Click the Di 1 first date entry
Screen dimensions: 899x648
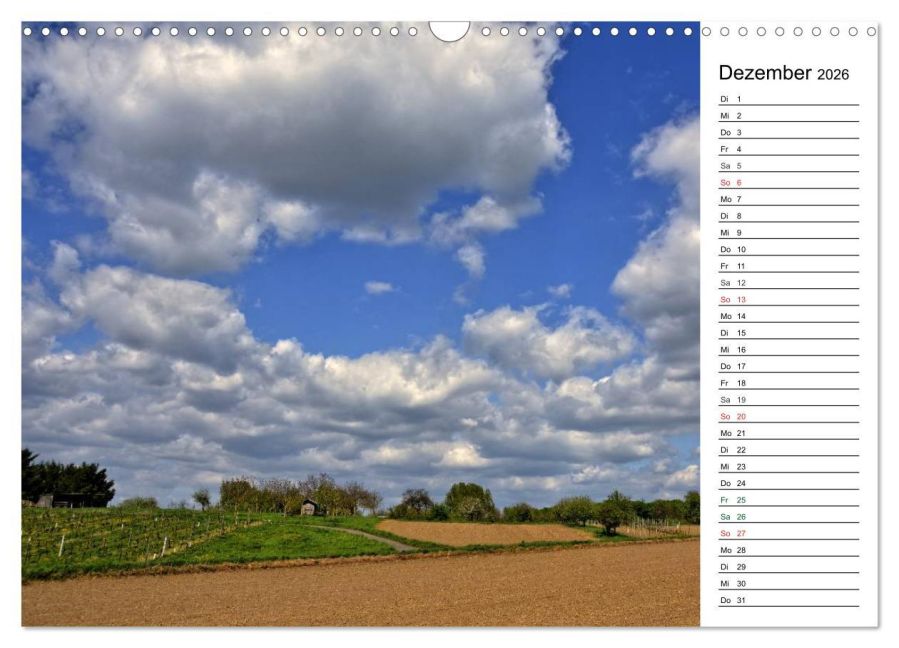[x=728, y=100]
